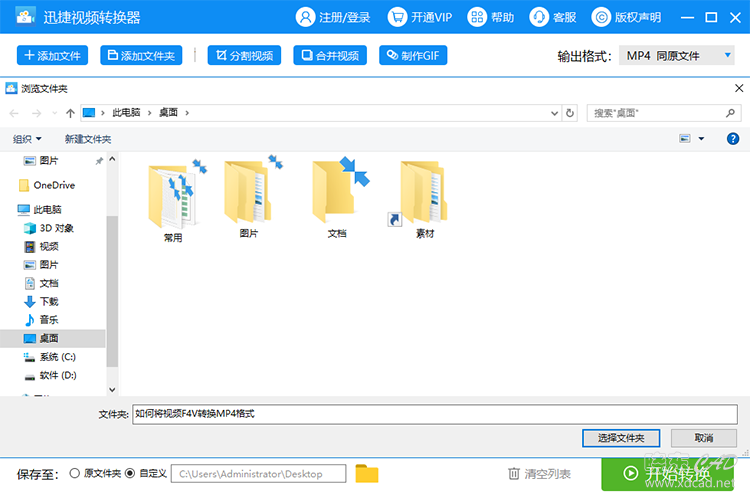Open the 组织 menu

27,139
